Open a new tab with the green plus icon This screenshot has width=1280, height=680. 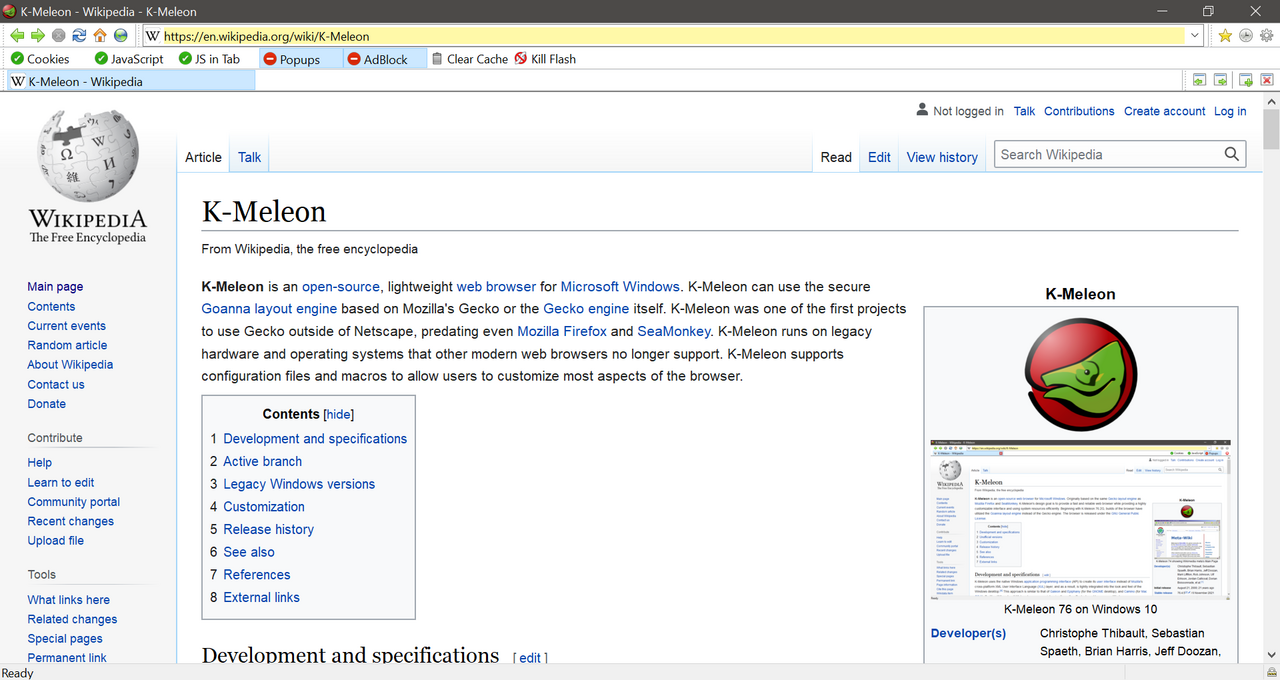[1246, 80]
